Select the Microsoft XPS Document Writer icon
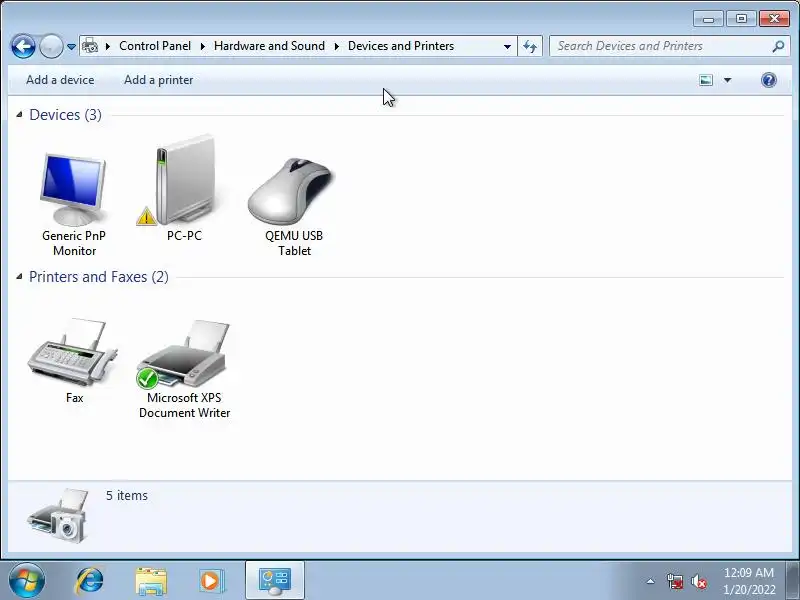This screenshot has height=600, width=800. click(185, 353)
